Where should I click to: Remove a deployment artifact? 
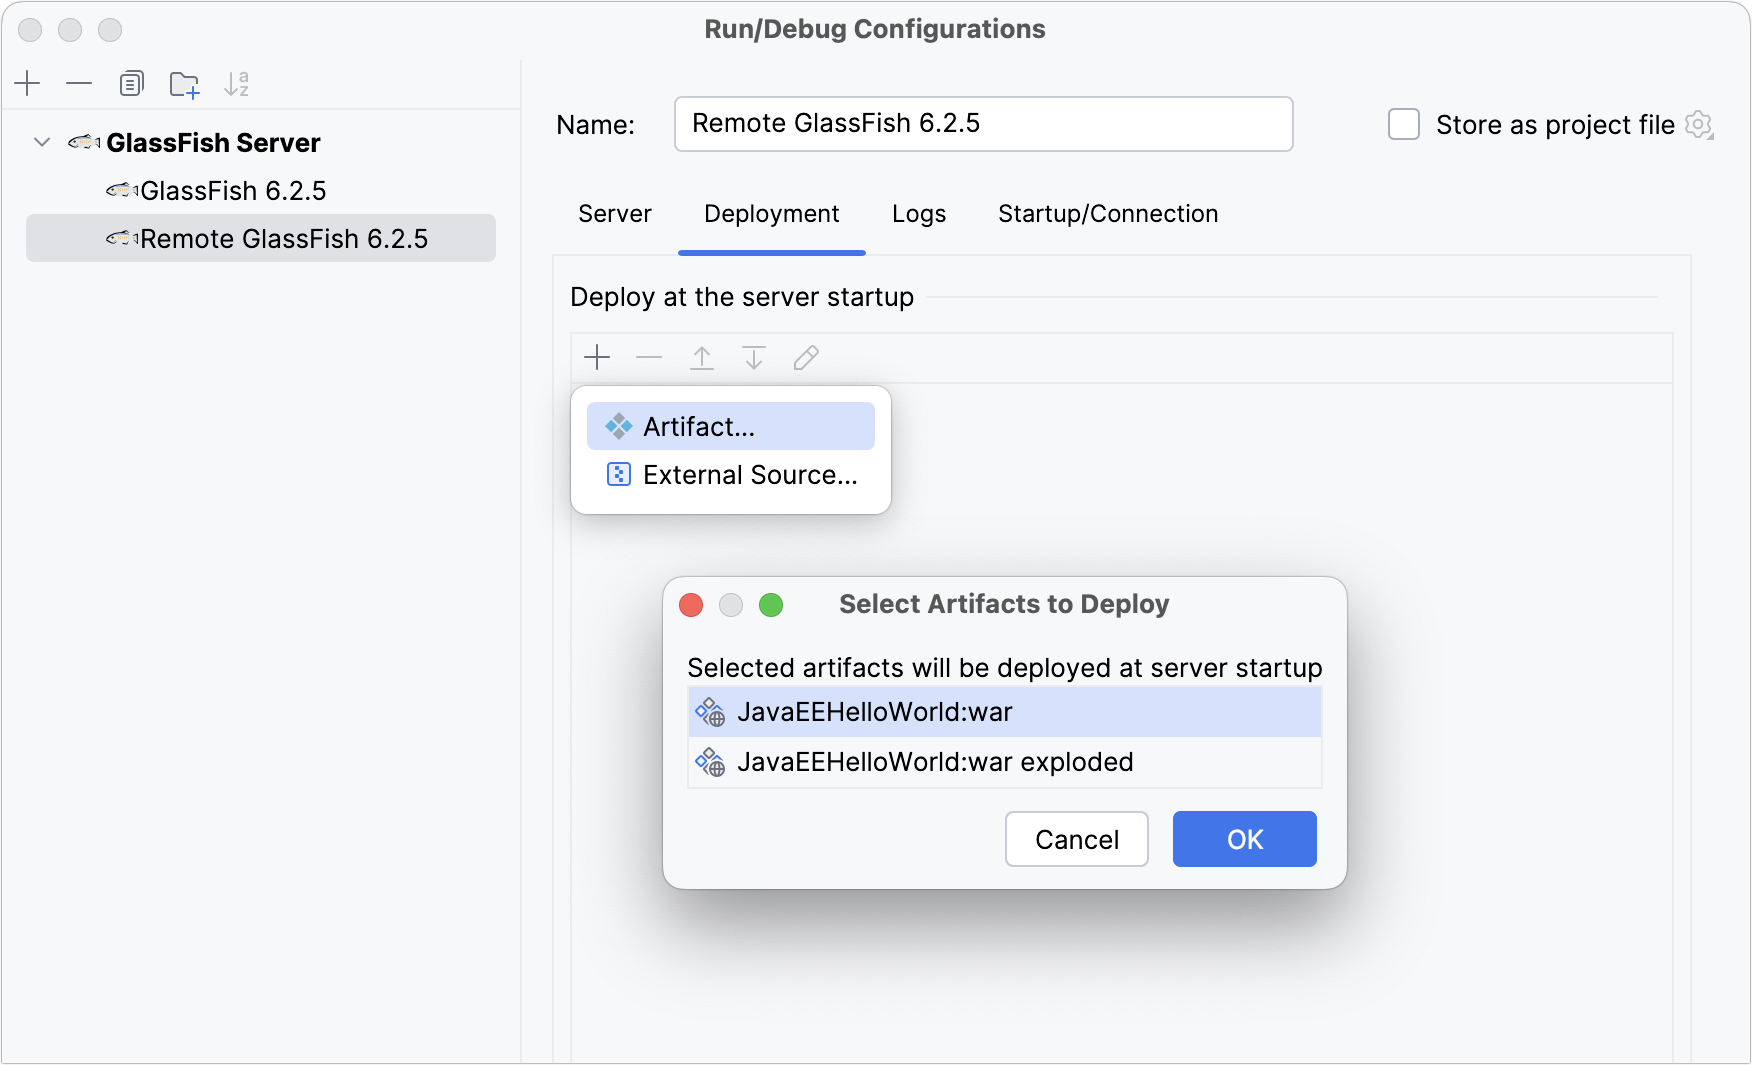649,357
